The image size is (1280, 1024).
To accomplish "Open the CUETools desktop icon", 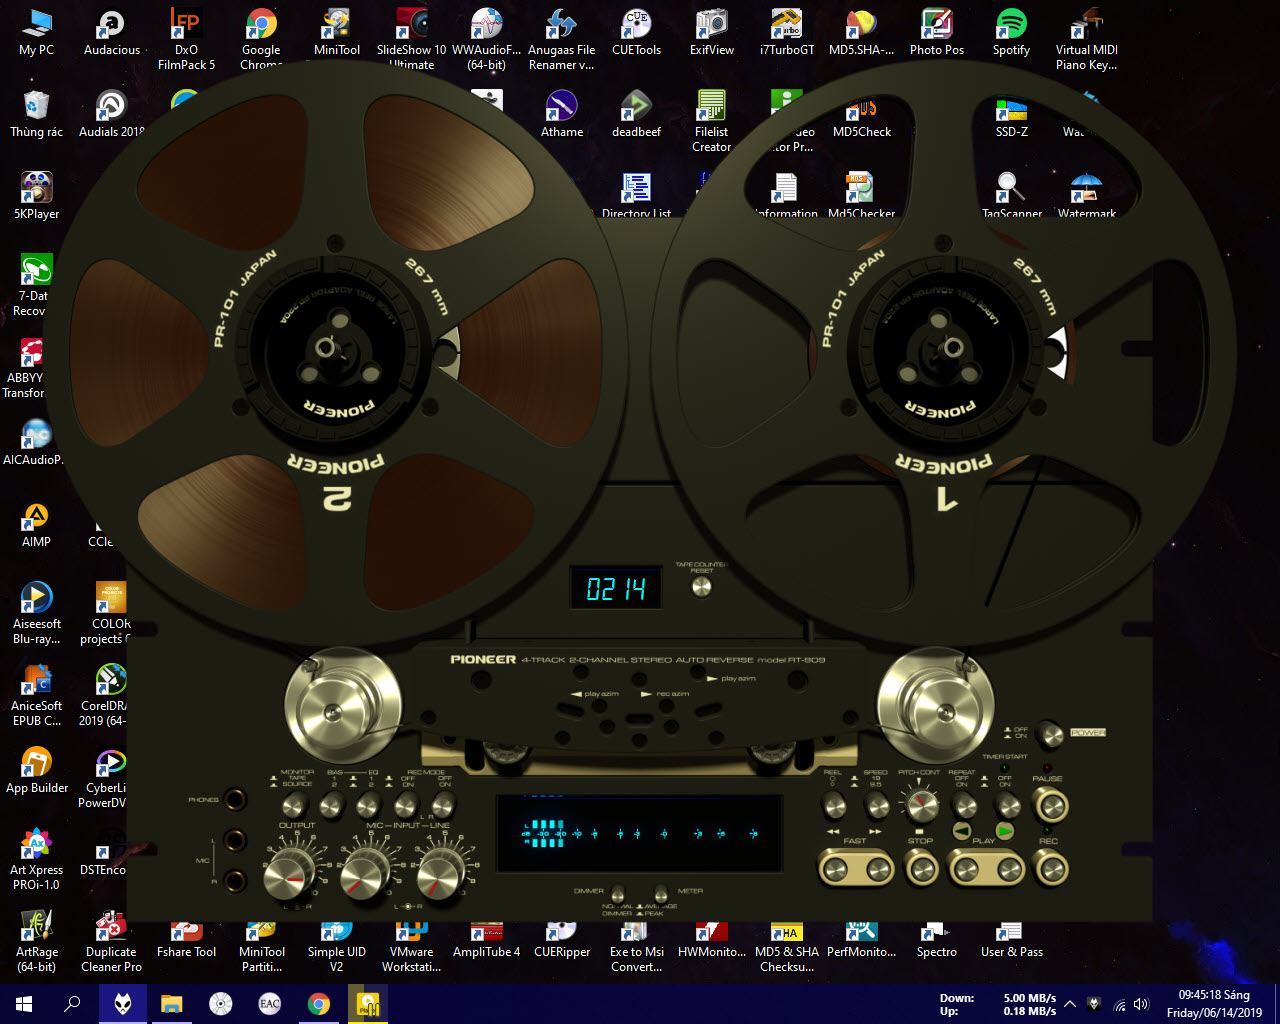I will 637,33.
